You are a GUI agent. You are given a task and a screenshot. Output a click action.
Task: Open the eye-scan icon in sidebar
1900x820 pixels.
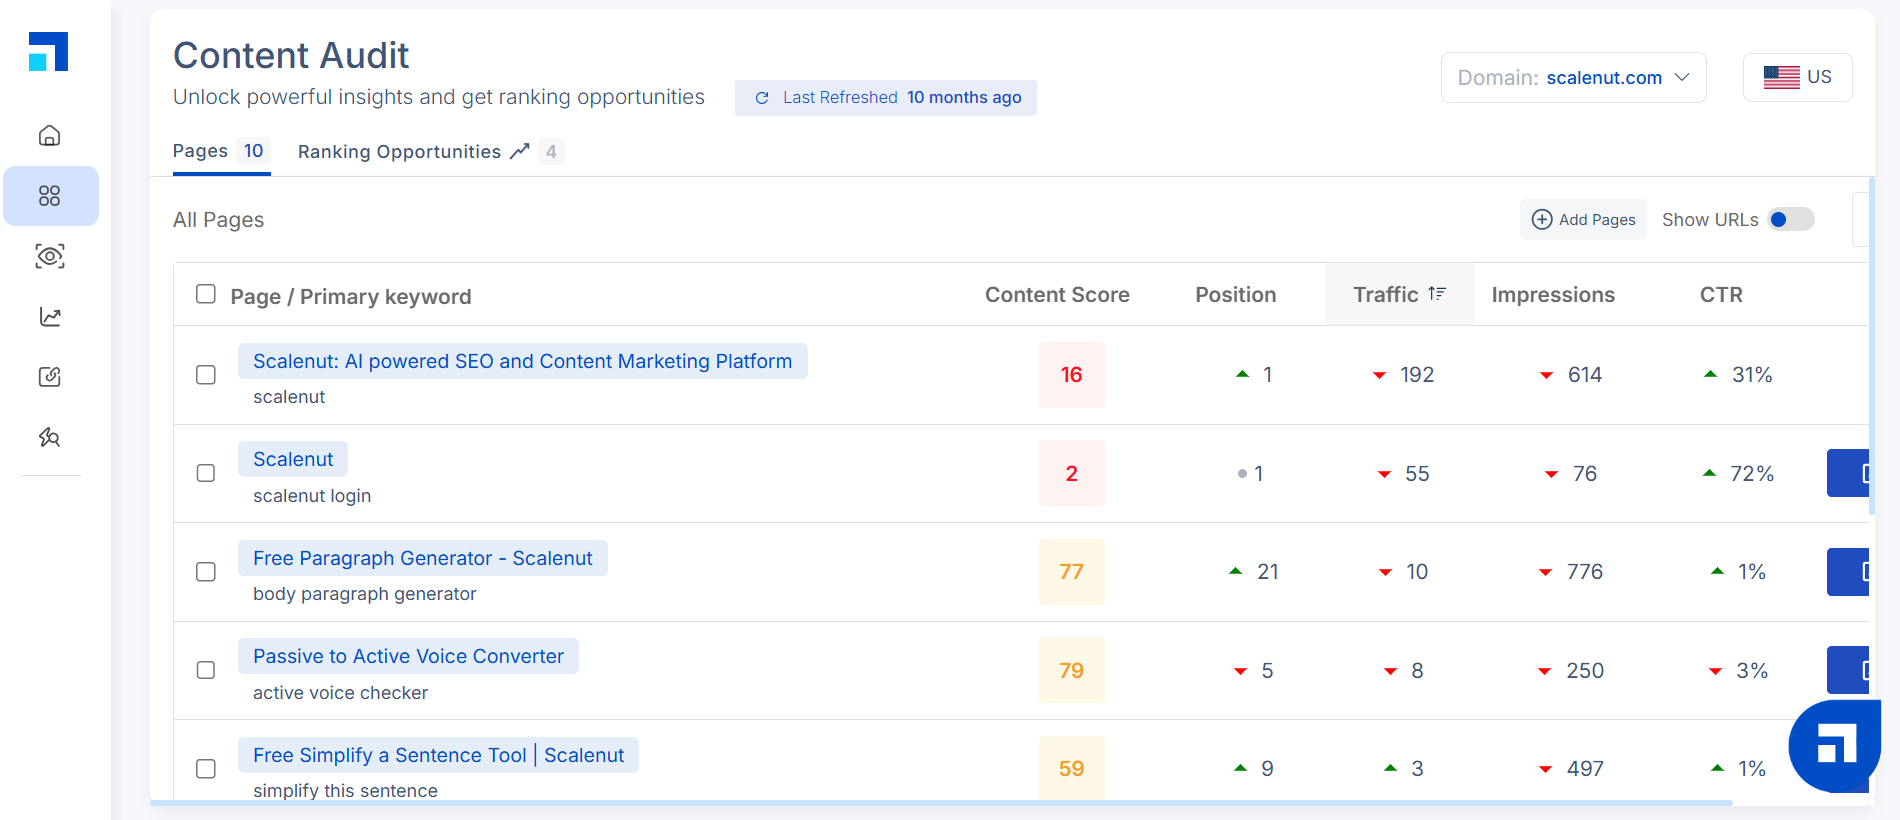(50, 256)
